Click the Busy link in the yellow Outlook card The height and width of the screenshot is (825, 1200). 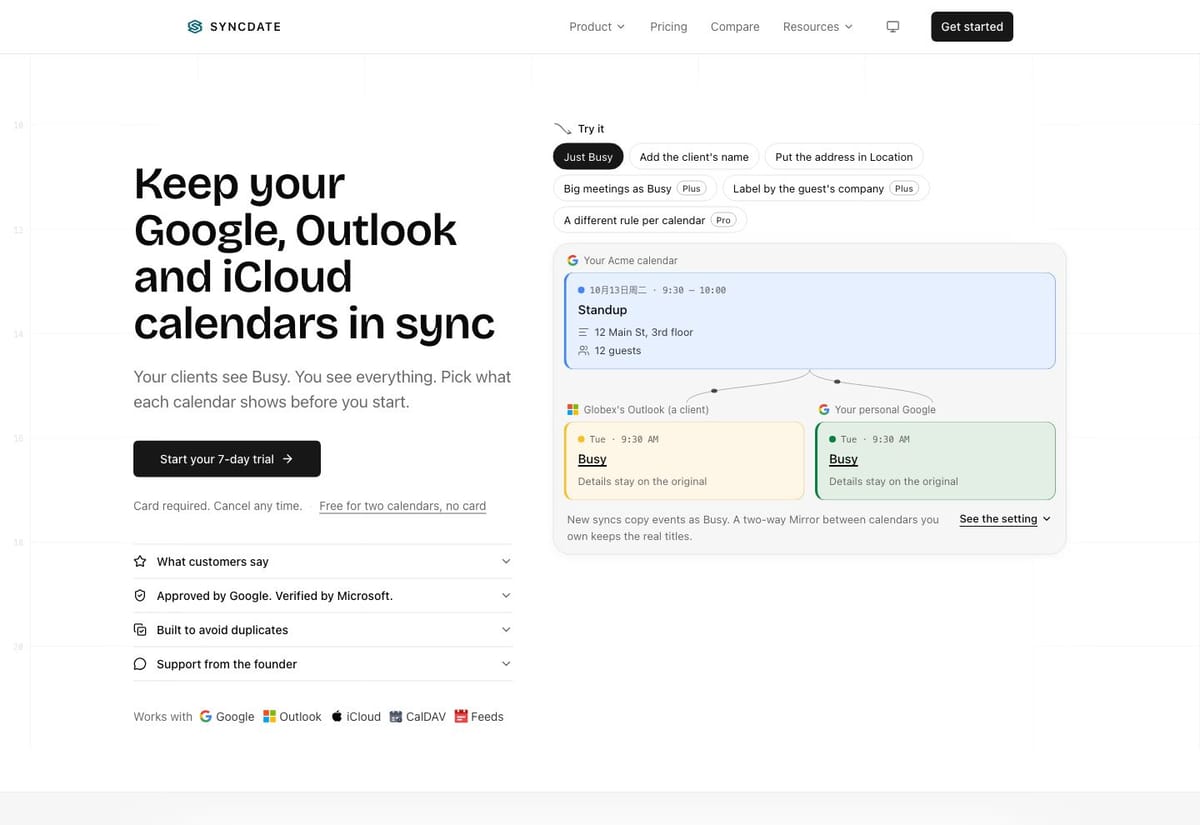tap(592, 459)
